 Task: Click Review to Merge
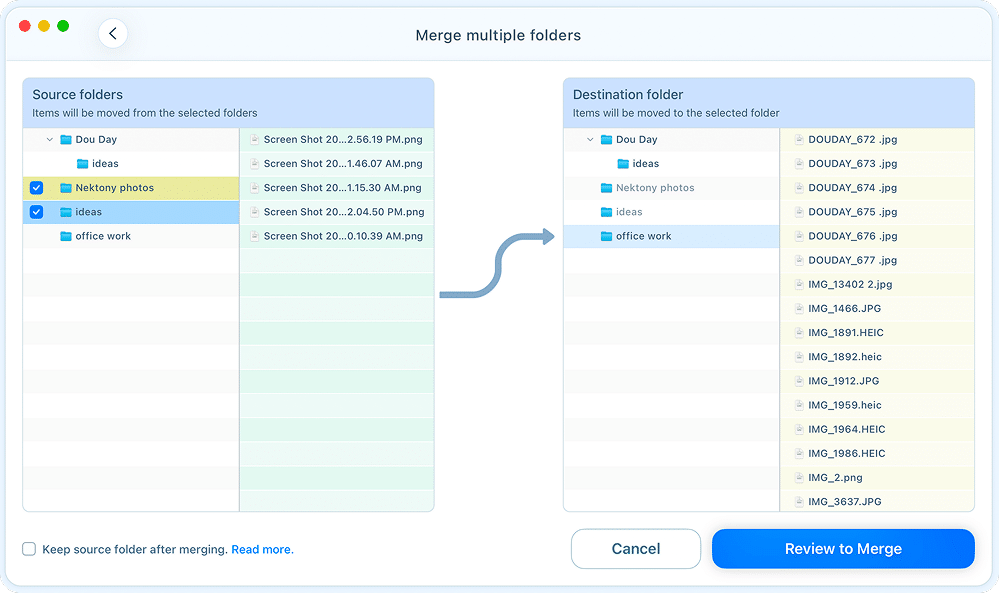point(844,549)
